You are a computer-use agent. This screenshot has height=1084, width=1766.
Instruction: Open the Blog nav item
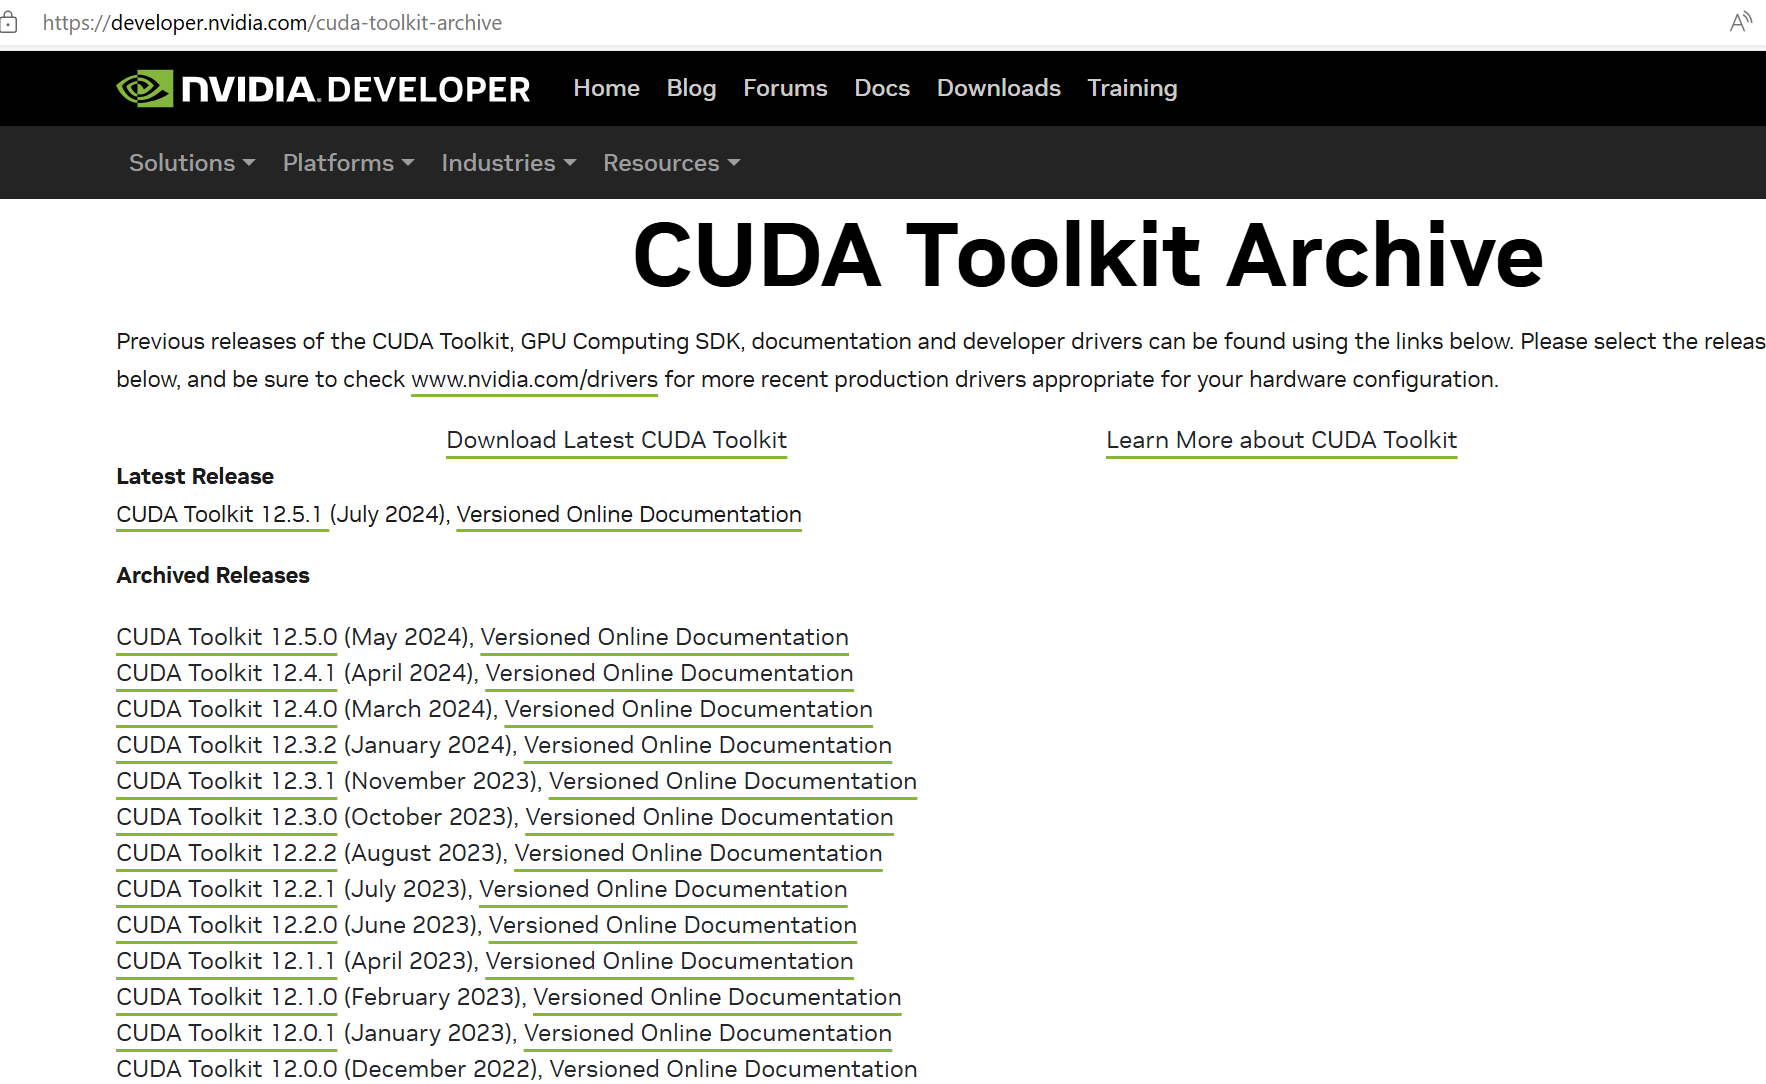click(691, 88)
